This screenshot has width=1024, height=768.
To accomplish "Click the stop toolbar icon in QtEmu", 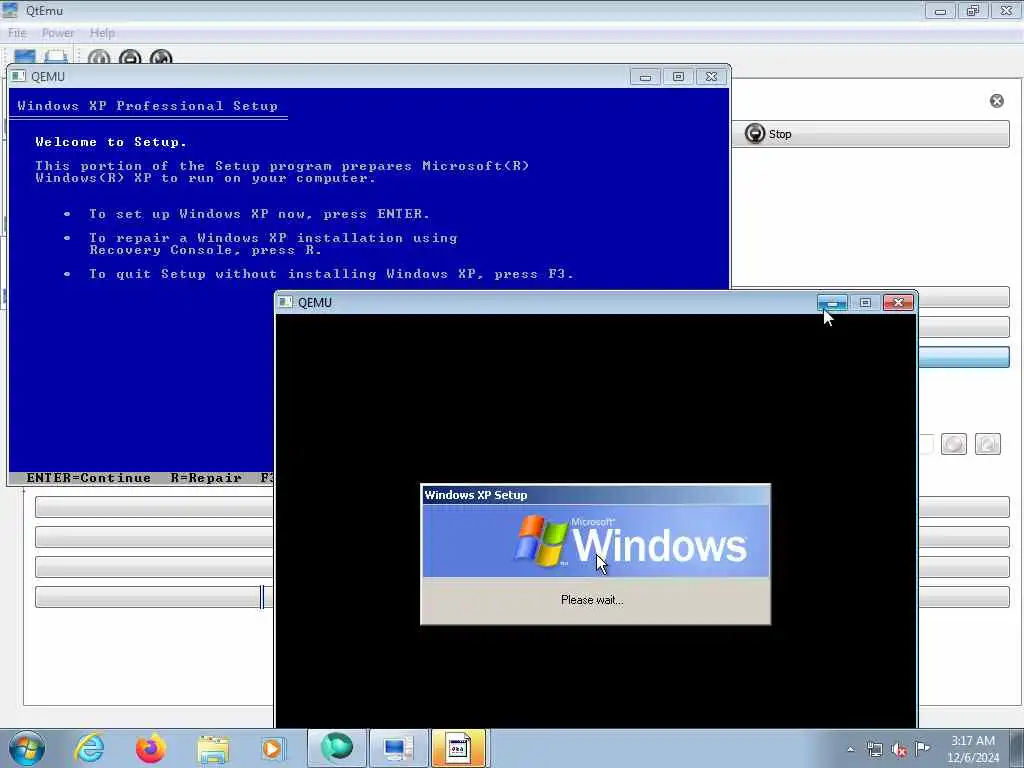I will click(130, 58).
